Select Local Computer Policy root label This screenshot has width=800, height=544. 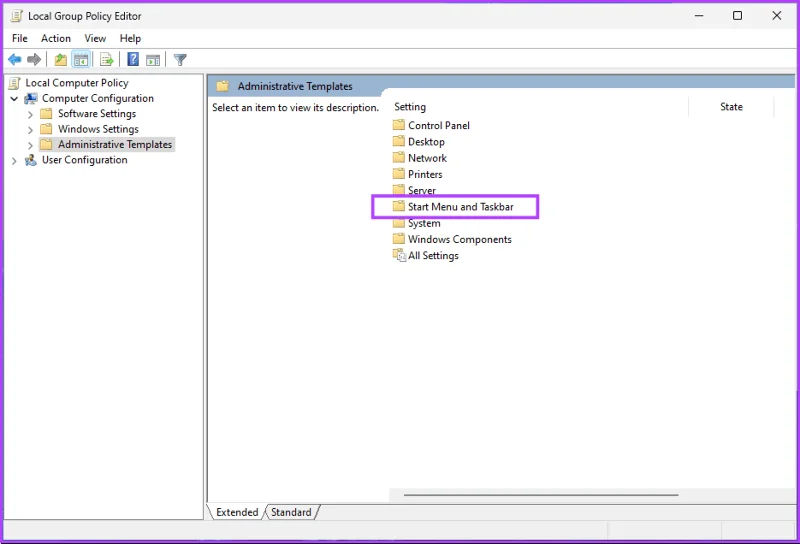pos(77,83)
